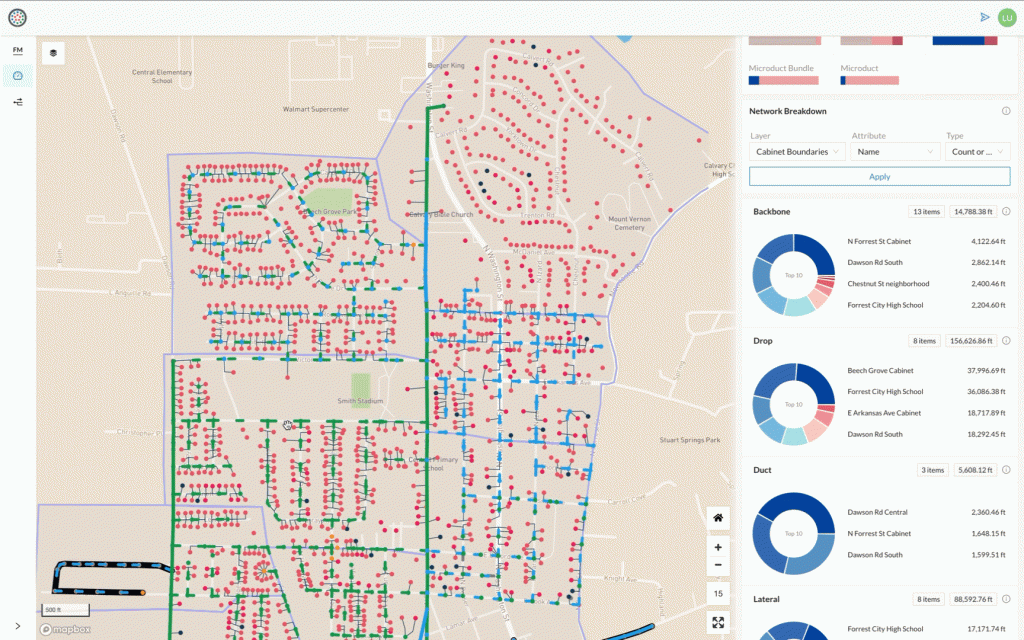Open the filter sliders sidebar icon
This screenshot has width=1024, height=640.
coord(18,102)
